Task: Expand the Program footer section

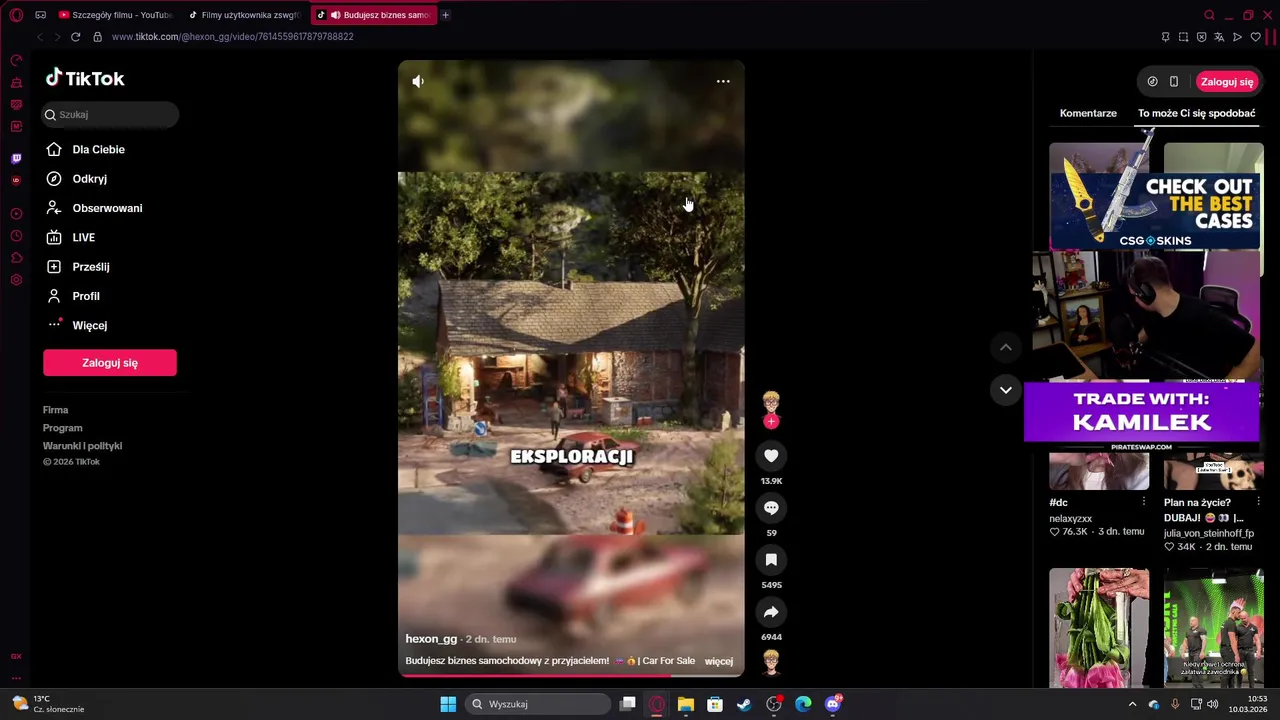Action: click(62, 428)
